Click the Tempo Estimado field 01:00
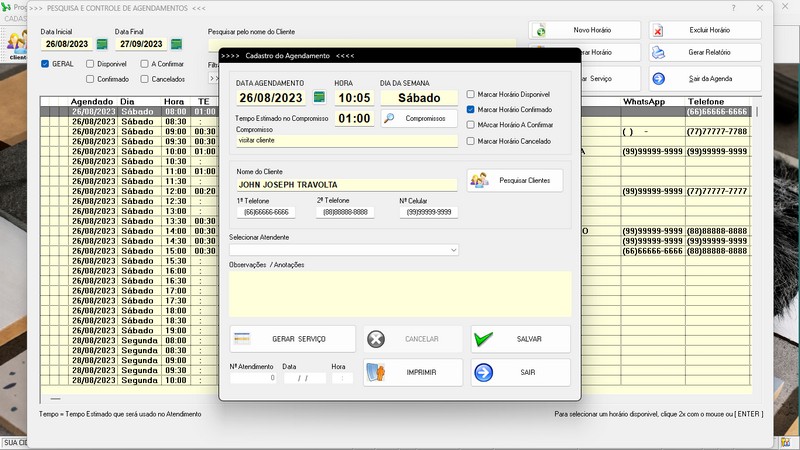This screenshot has width=800, height=450. click(x=354, y=118)
